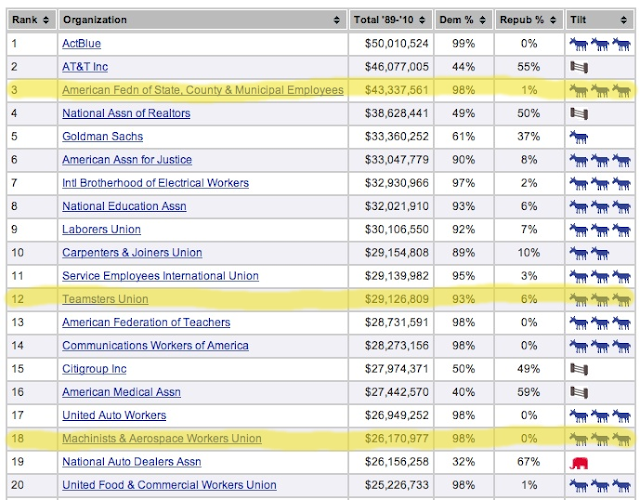Click donkey icons in Laborers Union row
This screenshot has width=640, height=500.
pyautogui.click(x=600, y=230)
